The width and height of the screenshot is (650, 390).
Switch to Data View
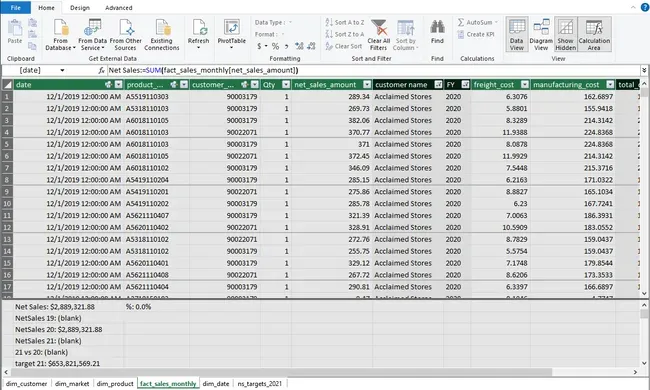(517, 34)
